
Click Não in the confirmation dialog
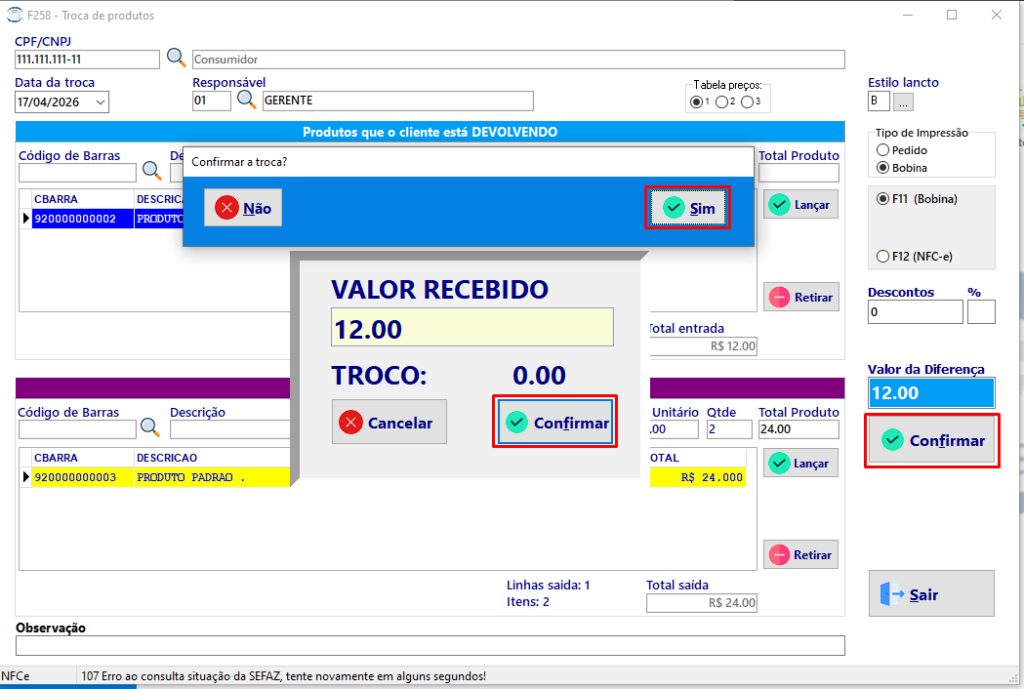pos(243,208)
